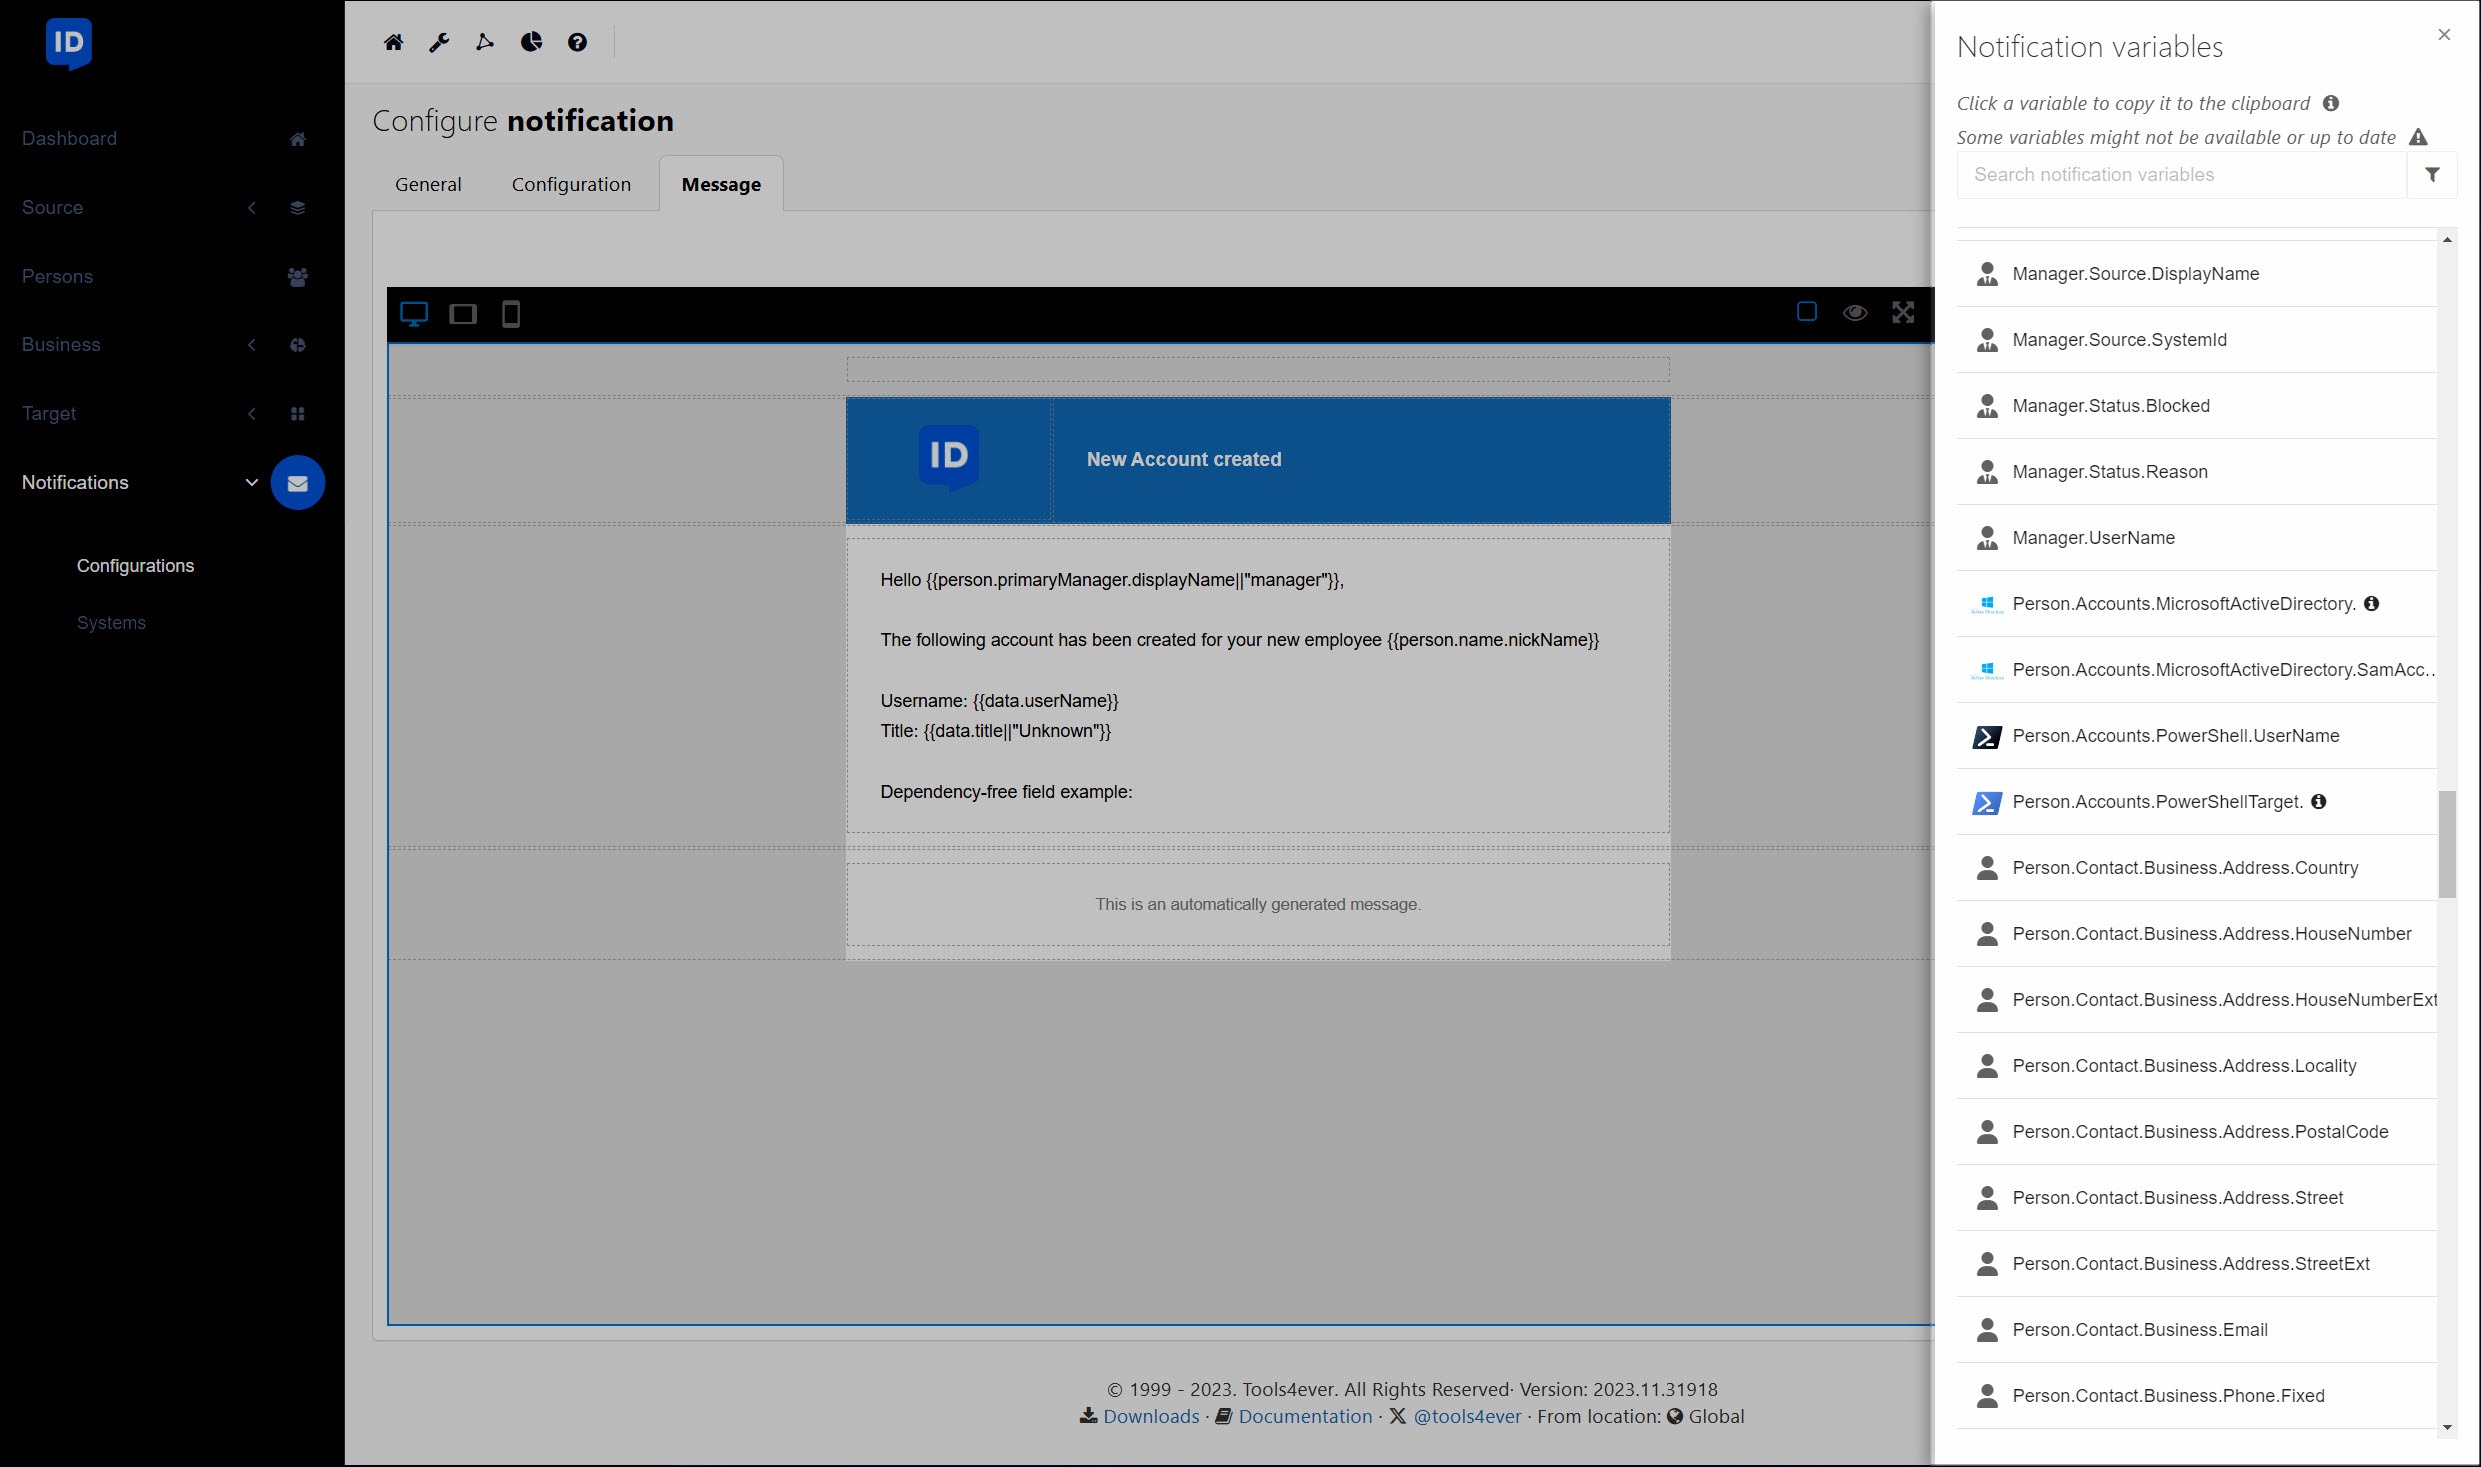2481x1467 pixels.
Task: Click scrollbar up arrow in variables list
Action: pos(2447,240)
